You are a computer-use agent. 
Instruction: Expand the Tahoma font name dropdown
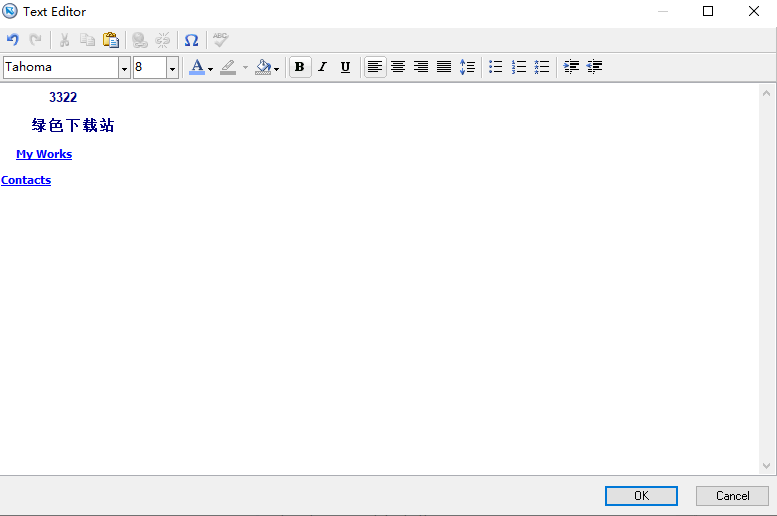click(x=124, y=68)
